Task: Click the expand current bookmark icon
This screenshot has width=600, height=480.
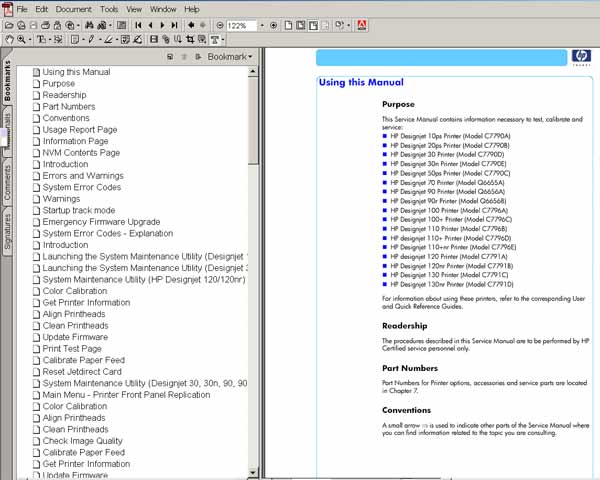Action: point(198,57)
